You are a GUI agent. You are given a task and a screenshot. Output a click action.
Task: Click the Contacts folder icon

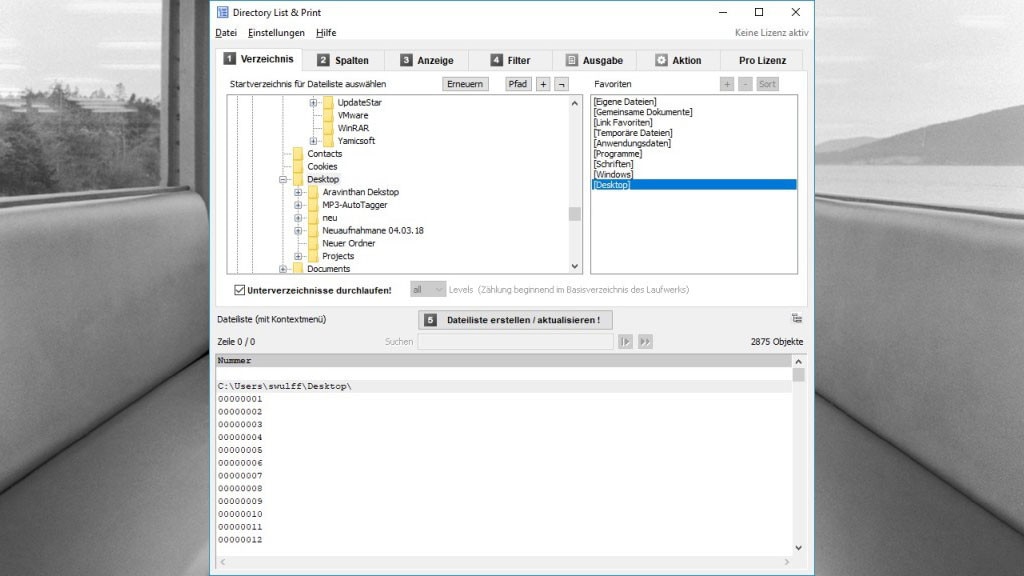[x=298, y=154]
